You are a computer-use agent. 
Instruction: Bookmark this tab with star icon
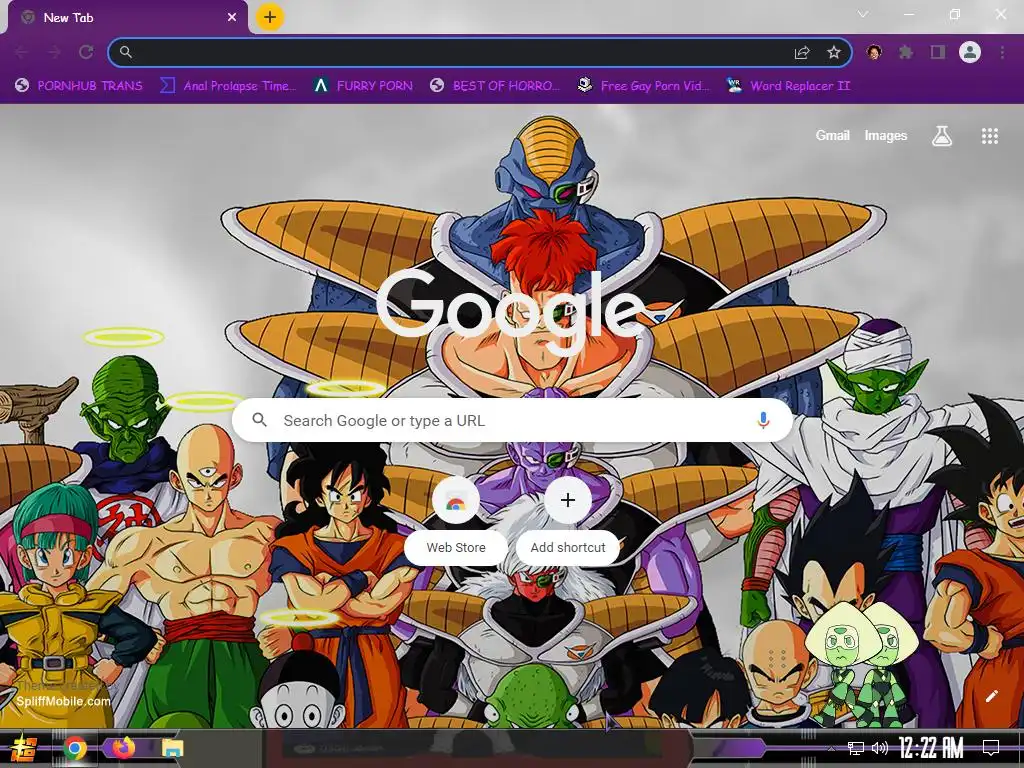(x=834, y=52)
